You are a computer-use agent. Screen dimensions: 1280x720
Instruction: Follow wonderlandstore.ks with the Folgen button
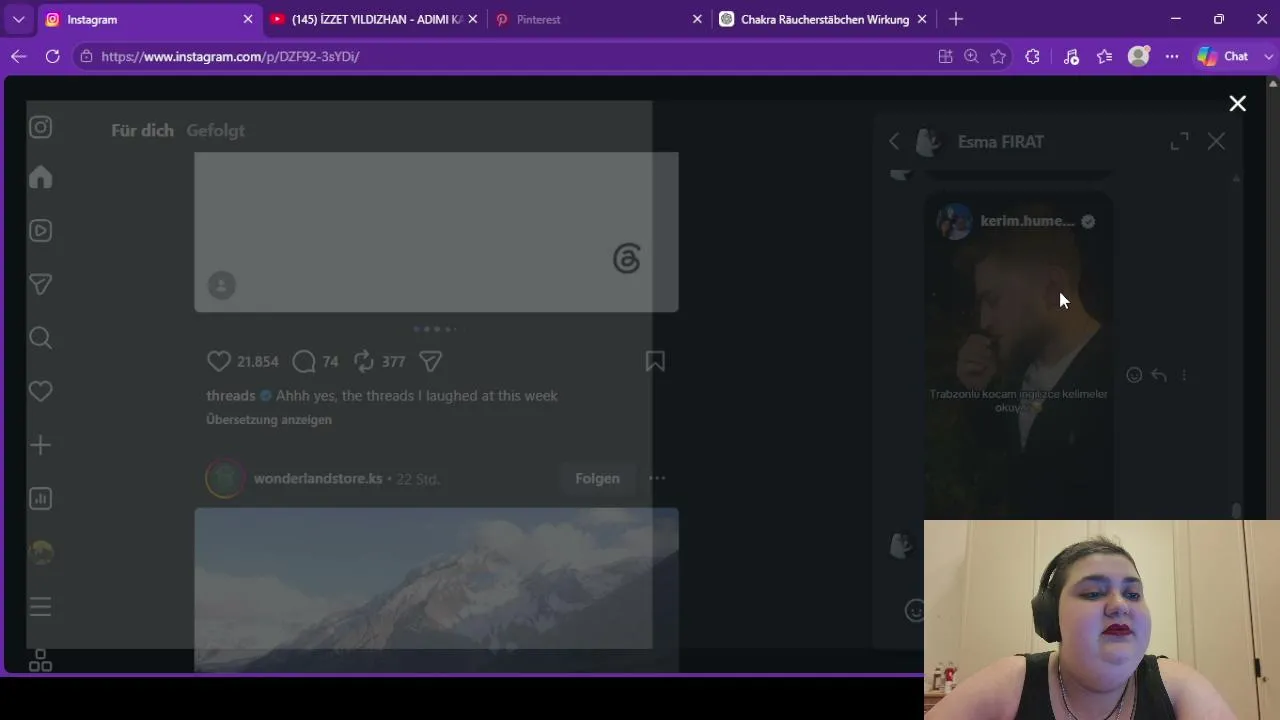pos(597,478)
